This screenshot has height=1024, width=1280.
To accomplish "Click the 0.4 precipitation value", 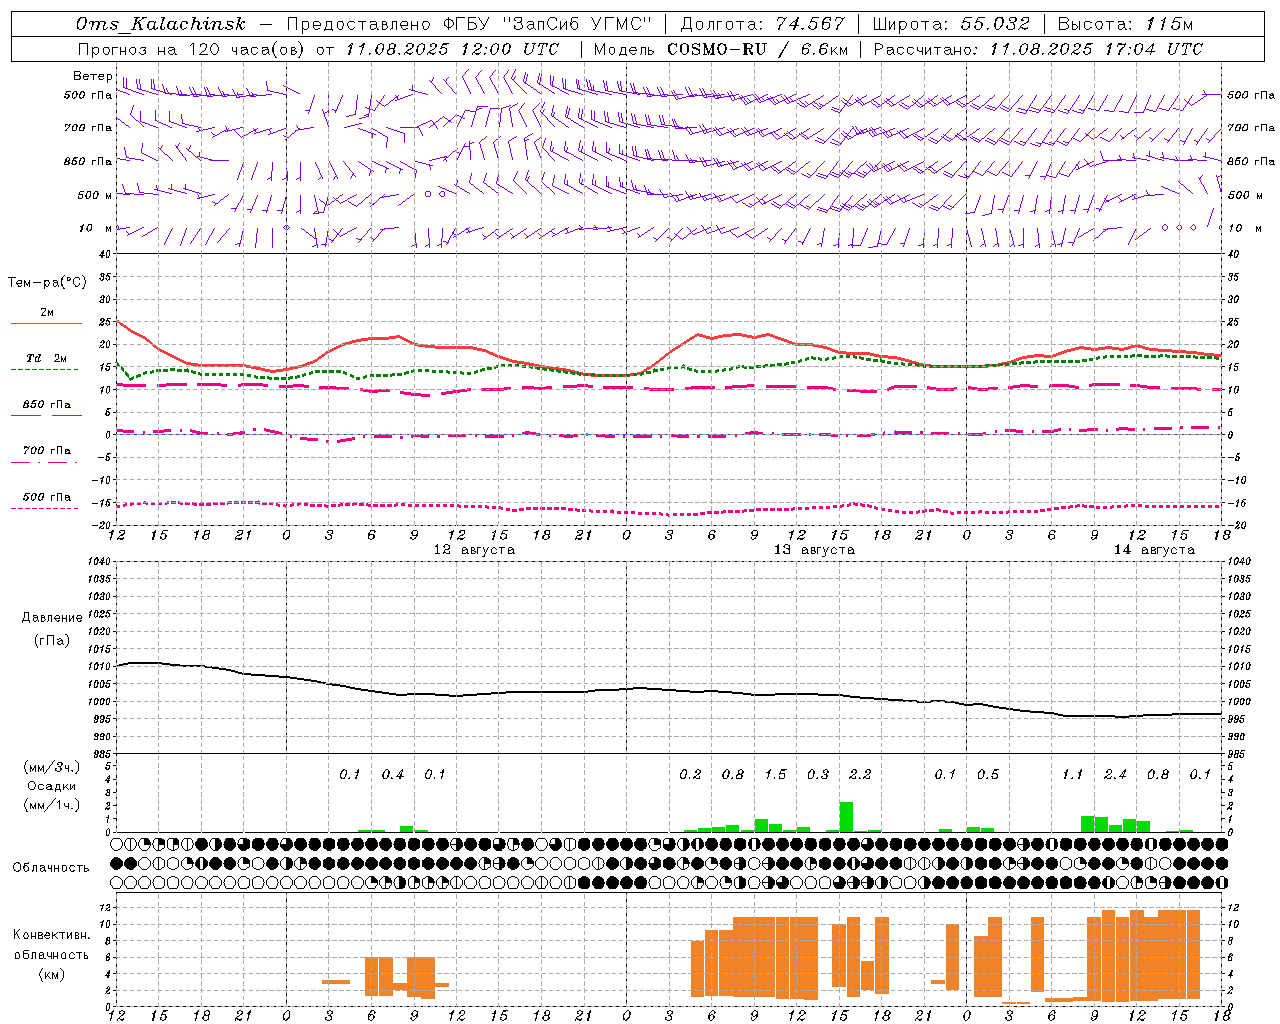I will coord(393,775).
